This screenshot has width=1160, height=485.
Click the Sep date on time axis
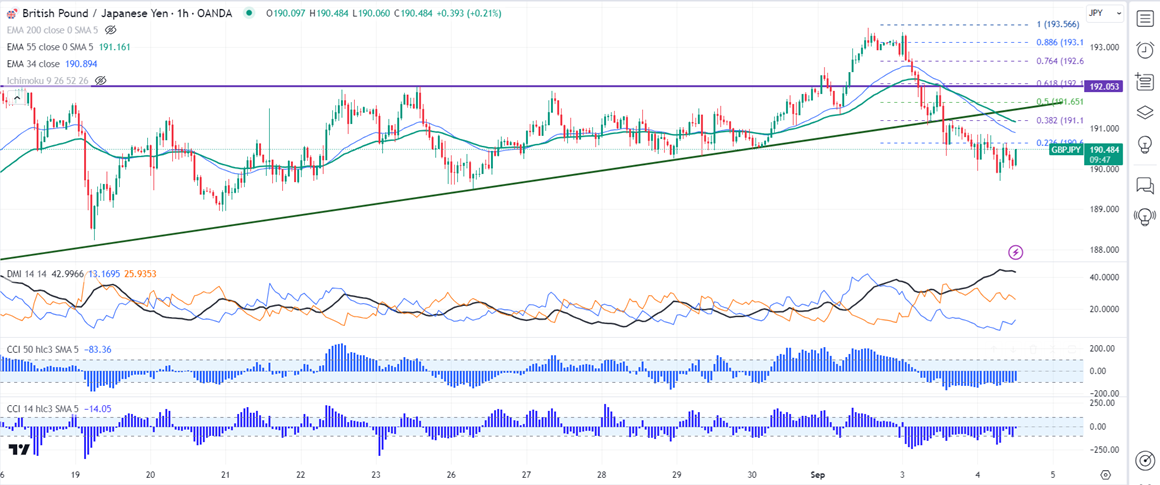coord(818,475)
